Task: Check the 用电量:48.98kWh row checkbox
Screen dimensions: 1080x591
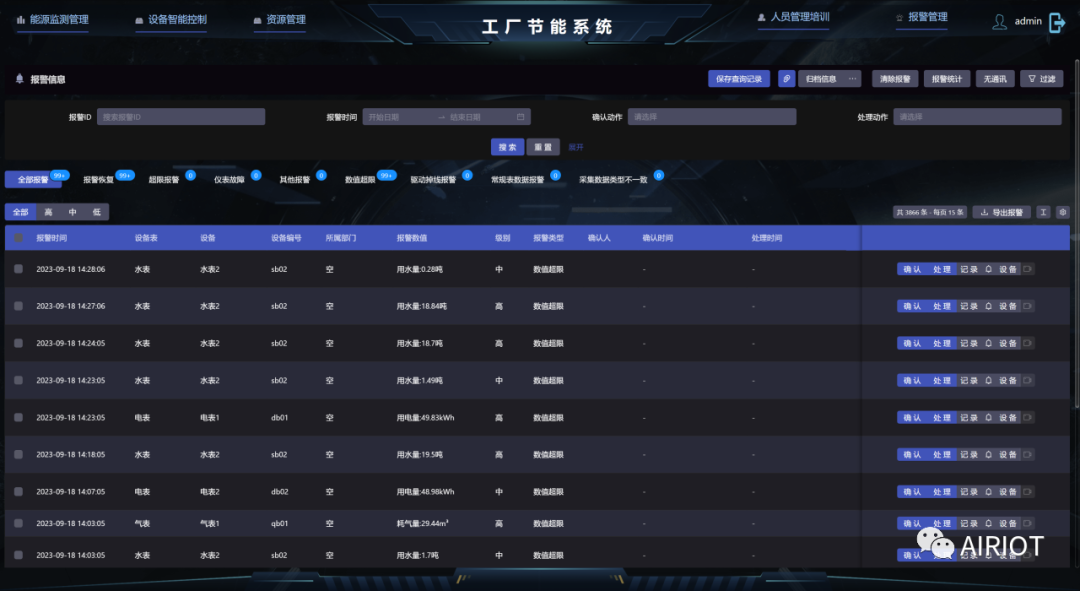Action: tap(19, 492)
